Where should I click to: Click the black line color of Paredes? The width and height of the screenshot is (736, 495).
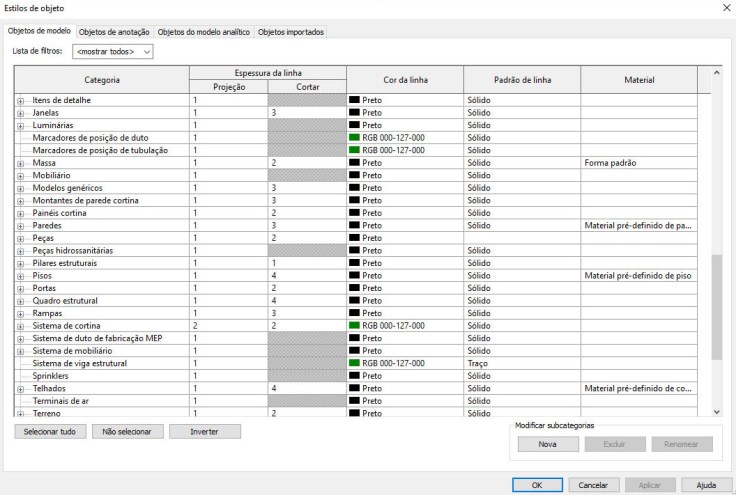click(354, 226)
